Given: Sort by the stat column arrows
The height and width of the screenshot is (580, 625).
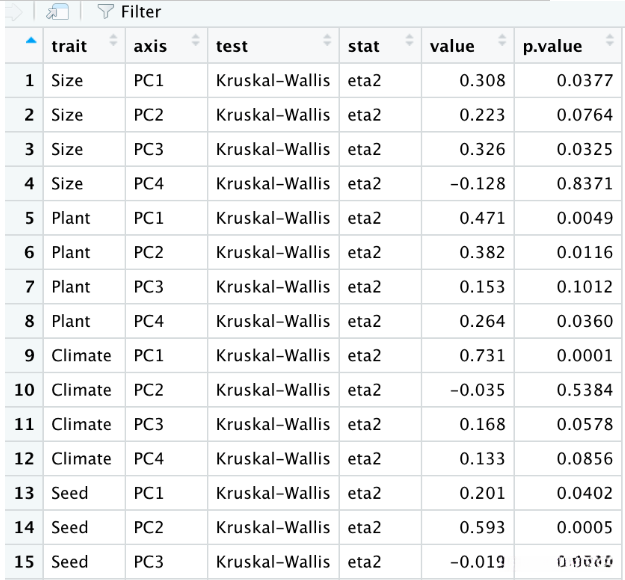Looking at the screenshot, I should [408, 41].
